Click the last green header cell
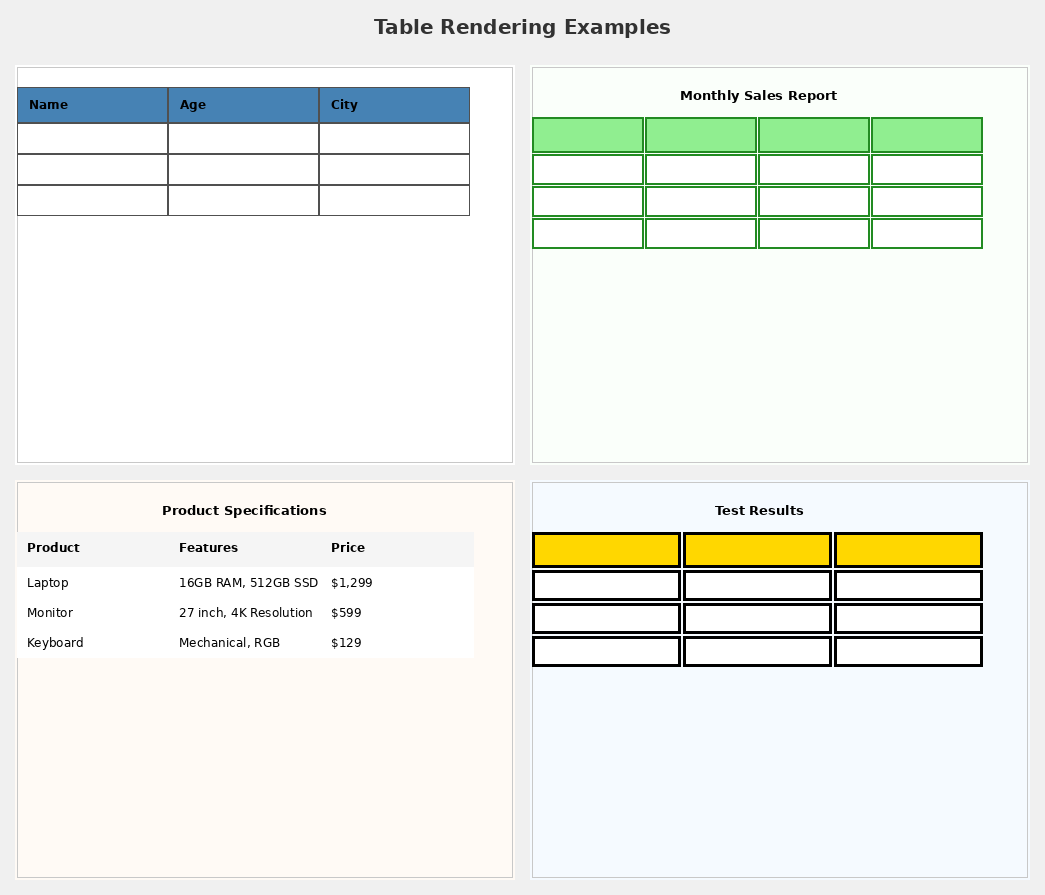This screenshot has height=895, width=1045. point(927,134)
